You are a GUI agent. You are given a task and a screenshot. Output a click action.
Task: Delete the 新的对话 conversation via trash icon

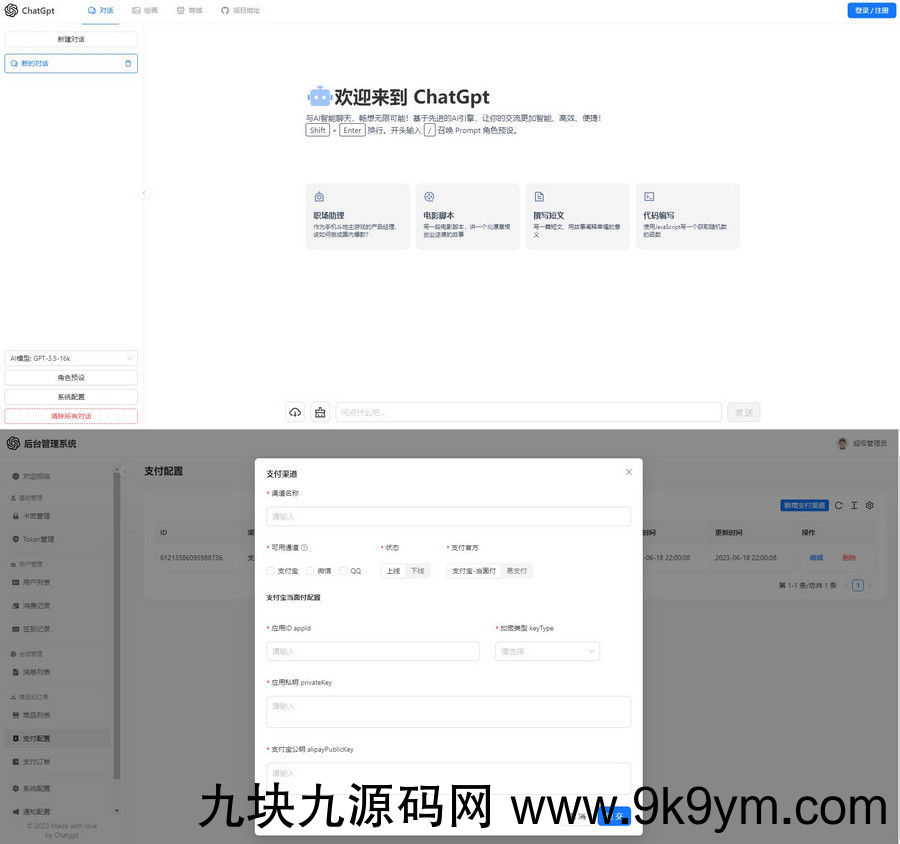click(x=127, y=63)
